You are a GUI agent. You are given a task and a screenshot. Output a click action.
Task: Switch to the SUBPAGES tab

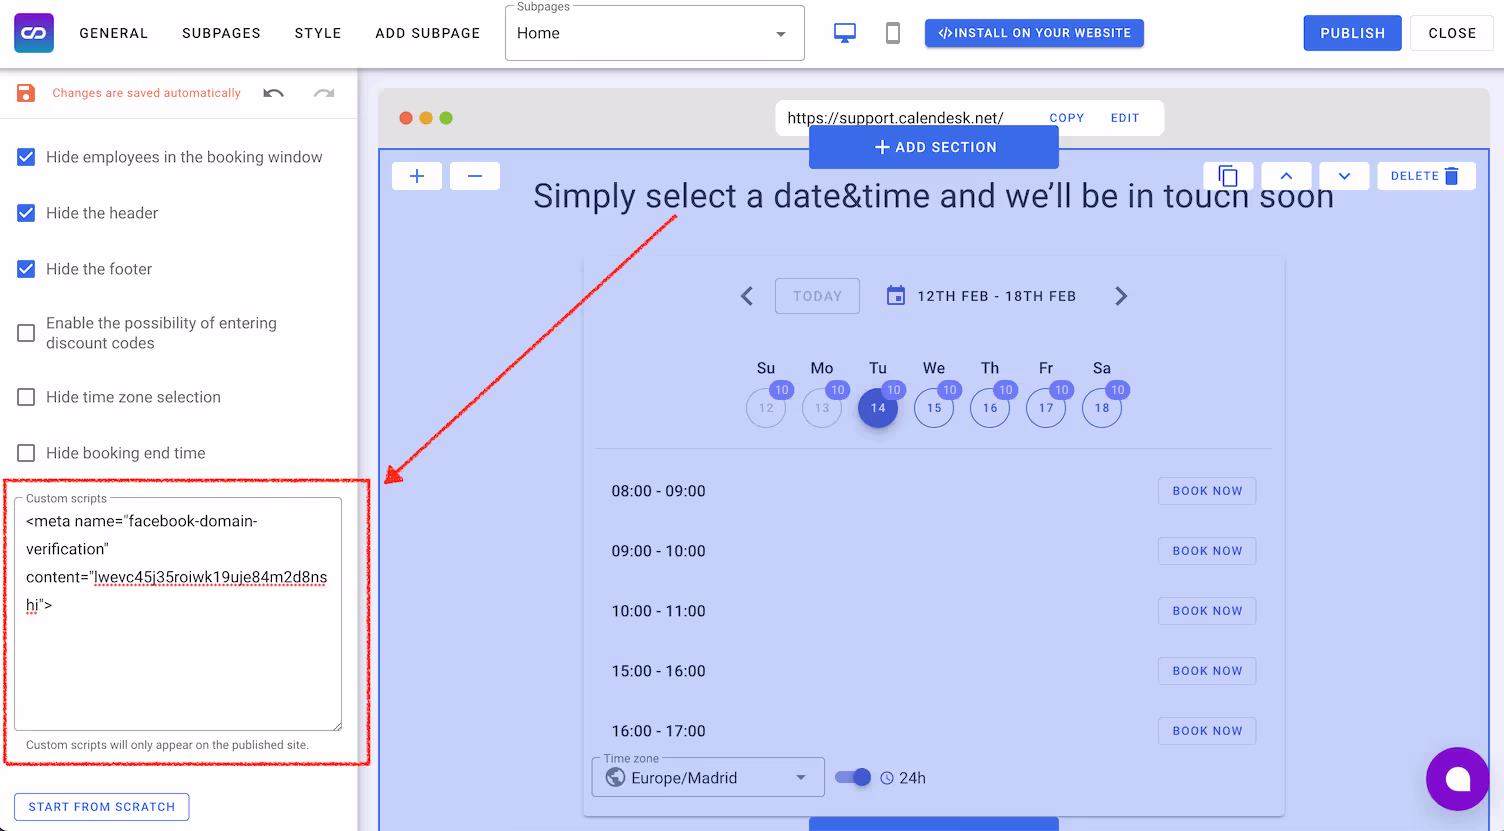pyautogui.click(x=221, y=32)
